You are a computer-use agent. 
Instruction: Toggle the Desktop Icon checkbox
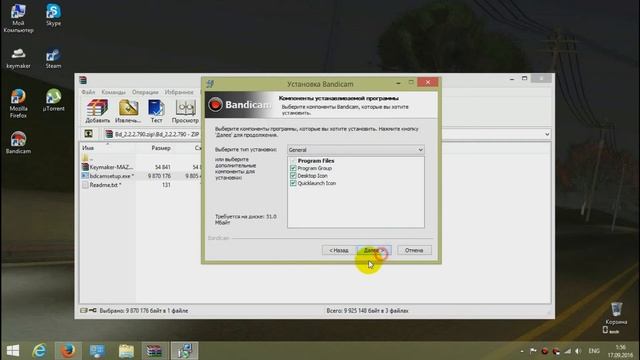coord(293,176)
